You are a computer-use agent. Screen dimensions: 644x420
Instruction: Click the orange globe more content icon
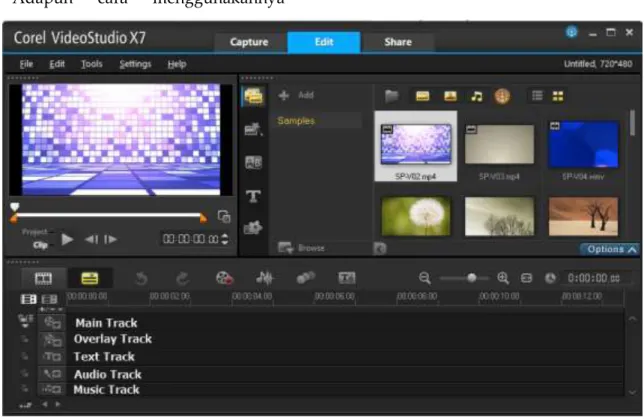[502, 96]
